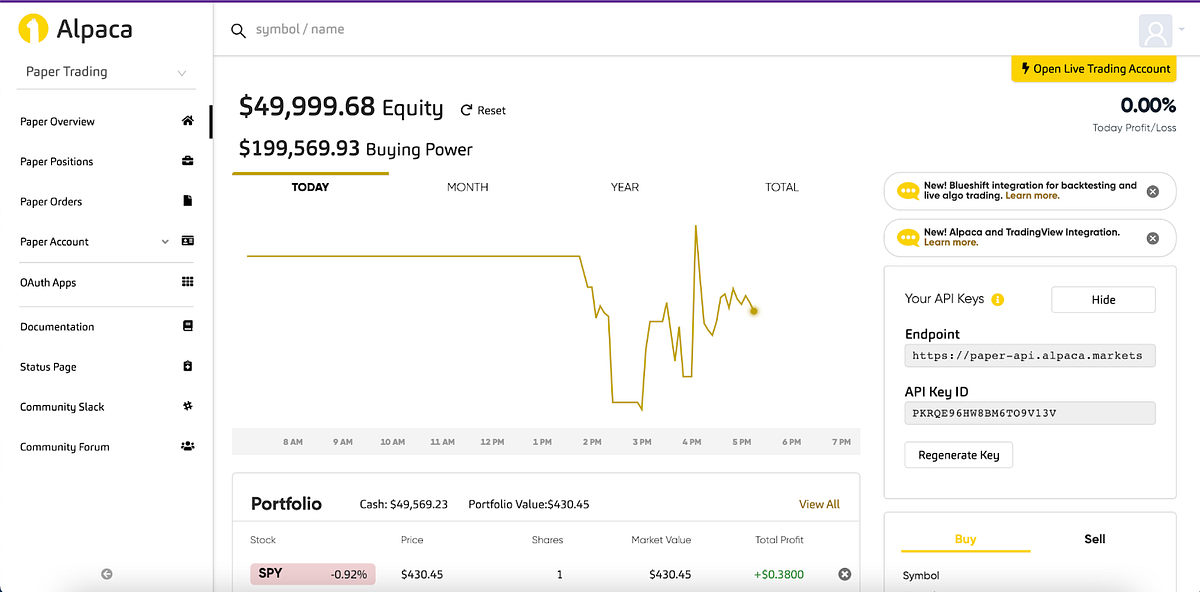Open Community Slack via the Slack icon

pyautogui.click(x=187, y=406)
